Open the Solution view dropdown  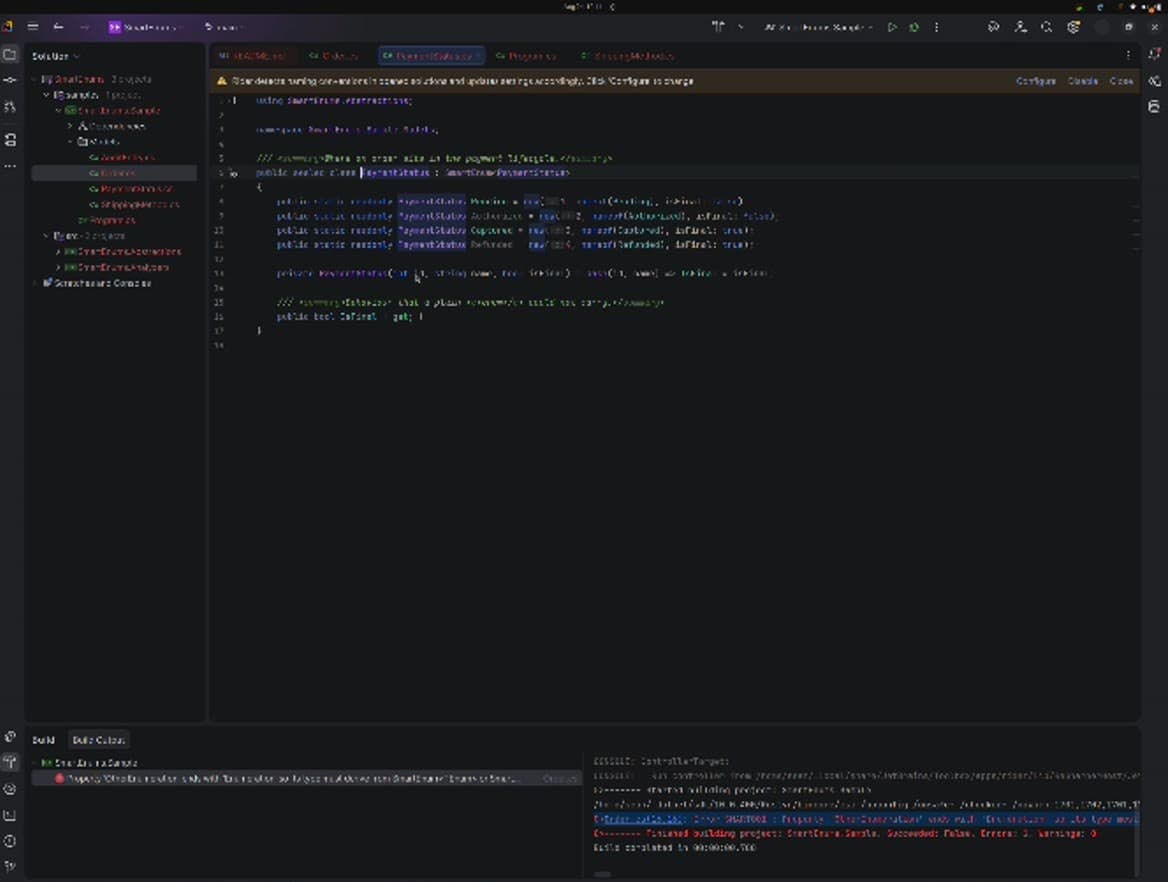click(56, 56)
